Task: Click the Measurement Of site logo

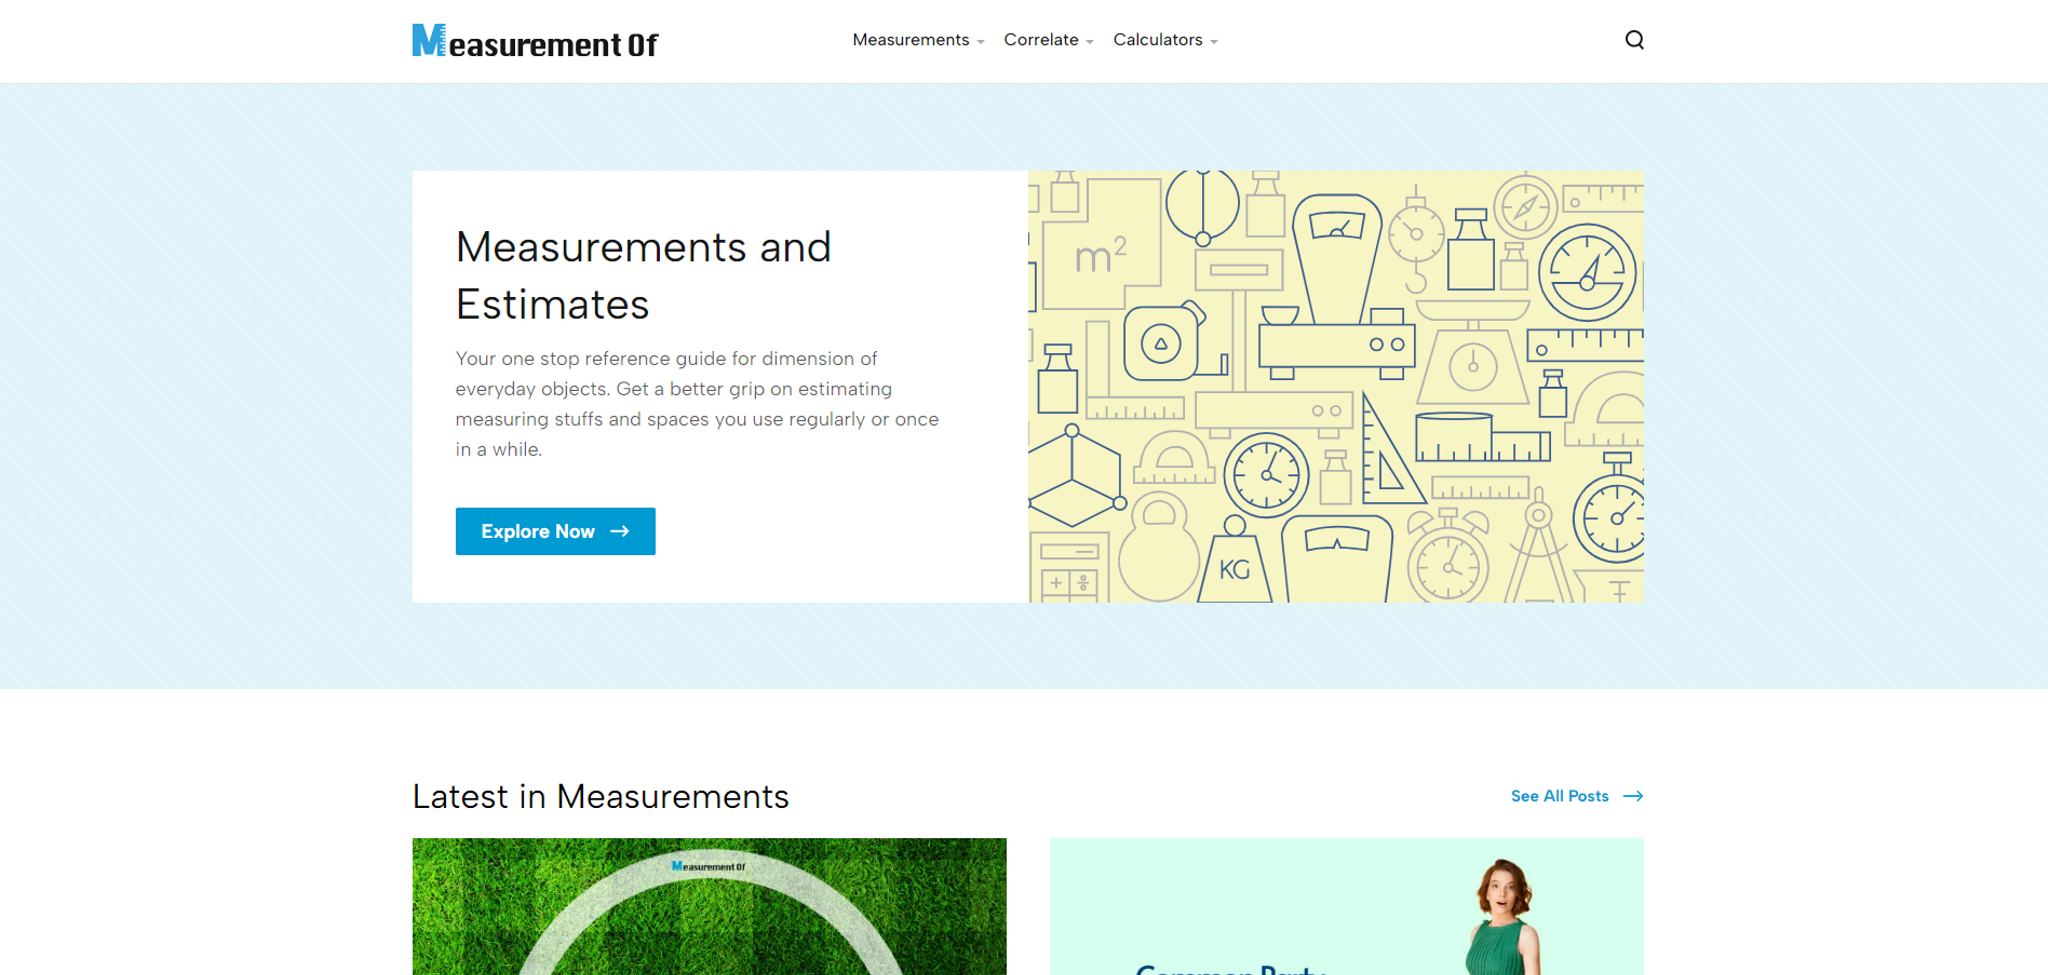Action: coord(535,41)
